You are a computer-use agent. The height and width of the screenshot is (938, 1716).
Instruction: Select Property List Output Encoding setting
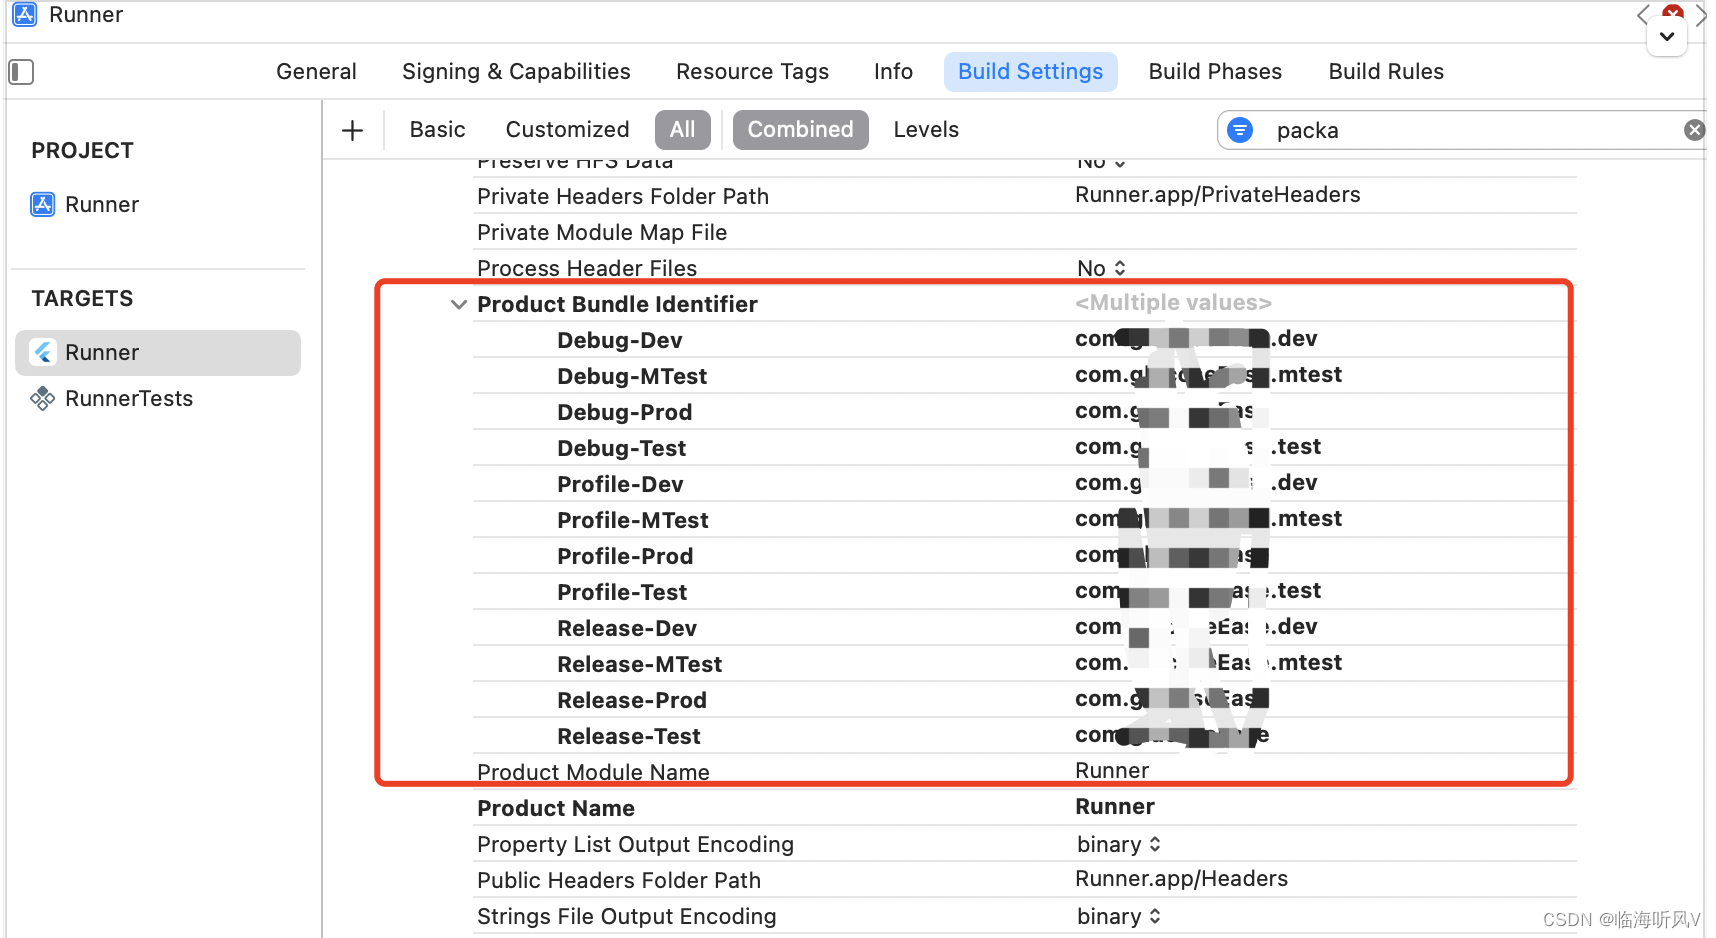[635, 844]
